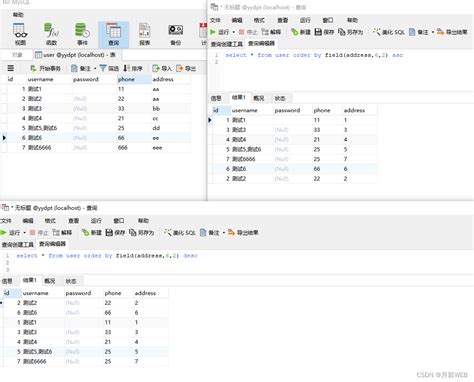Select the 测试5,测试6 cell in top-right results
The height and width of the screenshot is (382, 474).
click(x=251, y=149)
